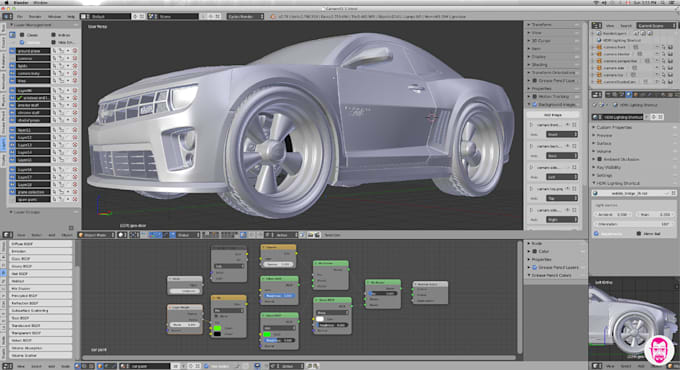Click the Info editor type icon beside File
Screen dimensions: 680x370
coord(7,16)
